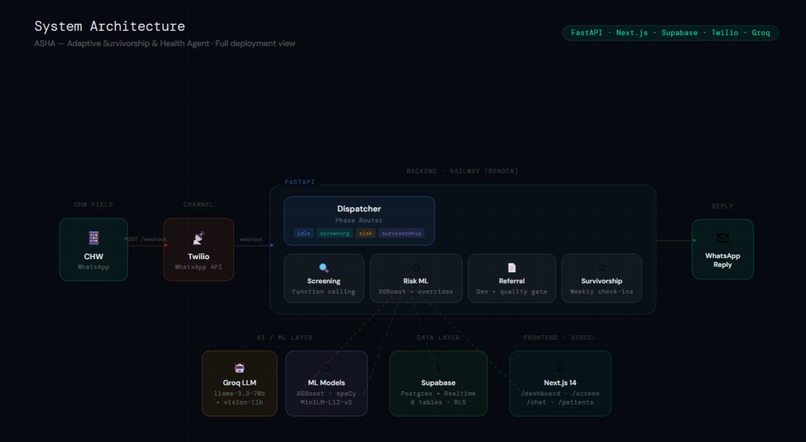Click the 'WhatsApp Reply' node label
This screenshot has width=806, height=442.
(x=722, y=260)
